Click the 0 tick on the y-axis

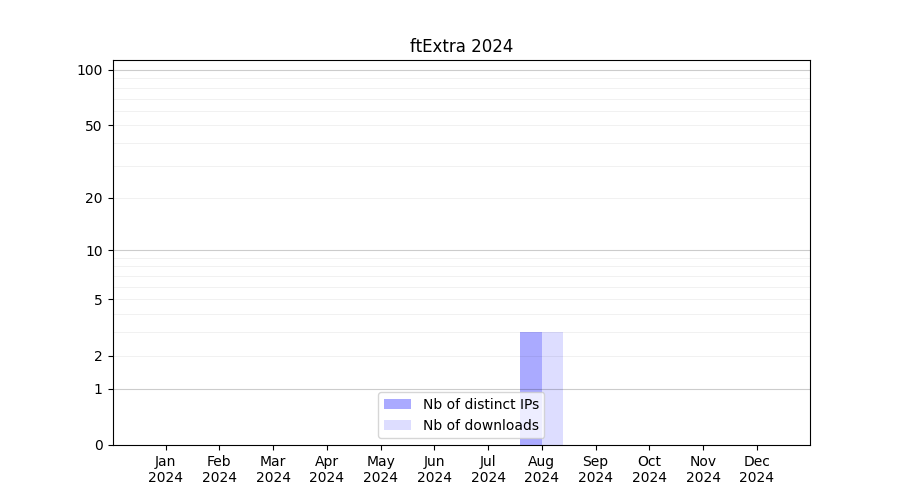pyautogui.click(x=98, y=445)
